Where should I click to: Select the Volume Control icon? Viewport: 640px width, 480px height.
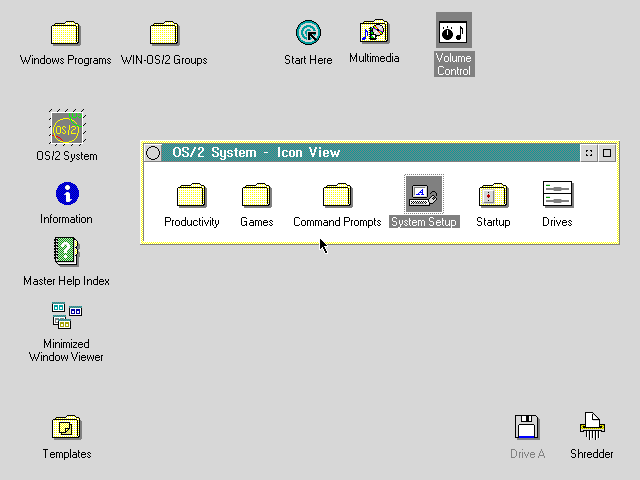click(x=454, y=30)
